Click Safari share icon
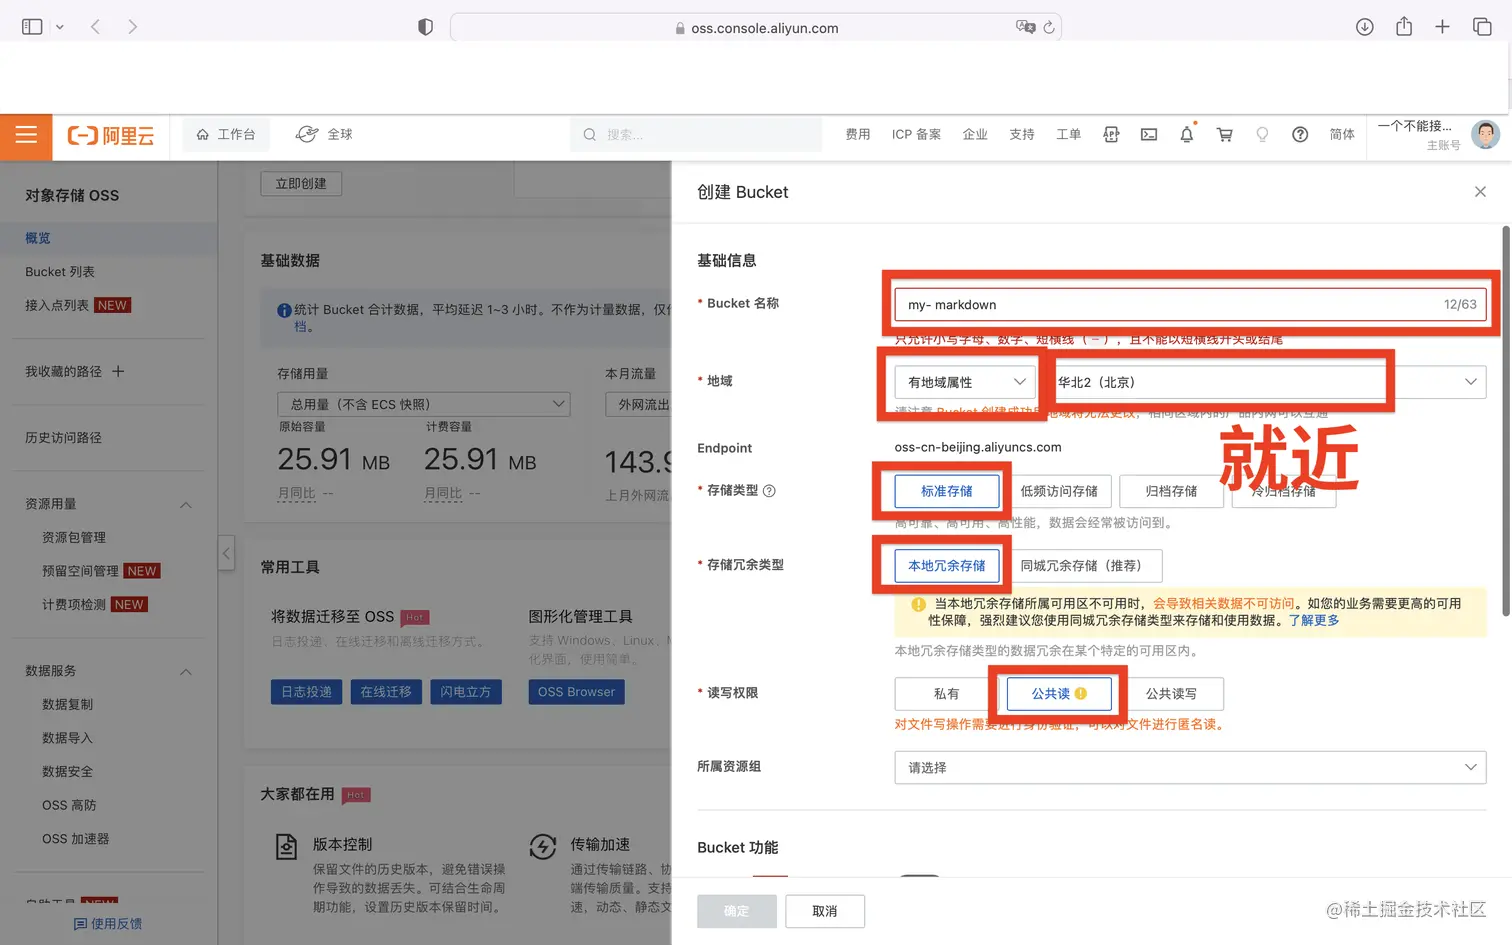The image size is (1512, 945). pyautogui.click(x=1404, y=26)
